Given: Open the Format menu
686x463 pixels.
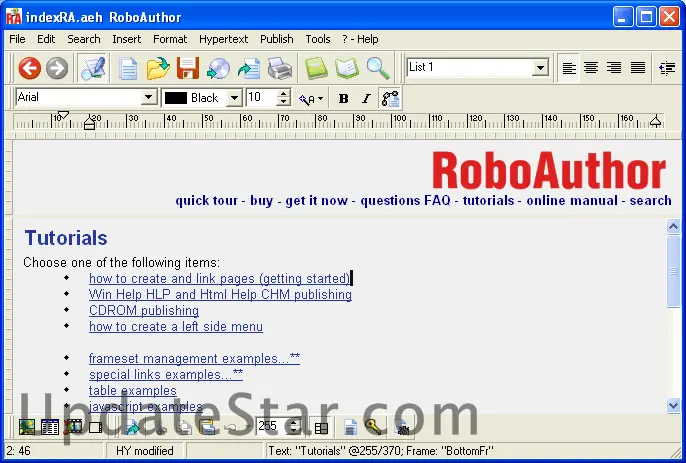Looking at the screenshot, I should point(170,39).
